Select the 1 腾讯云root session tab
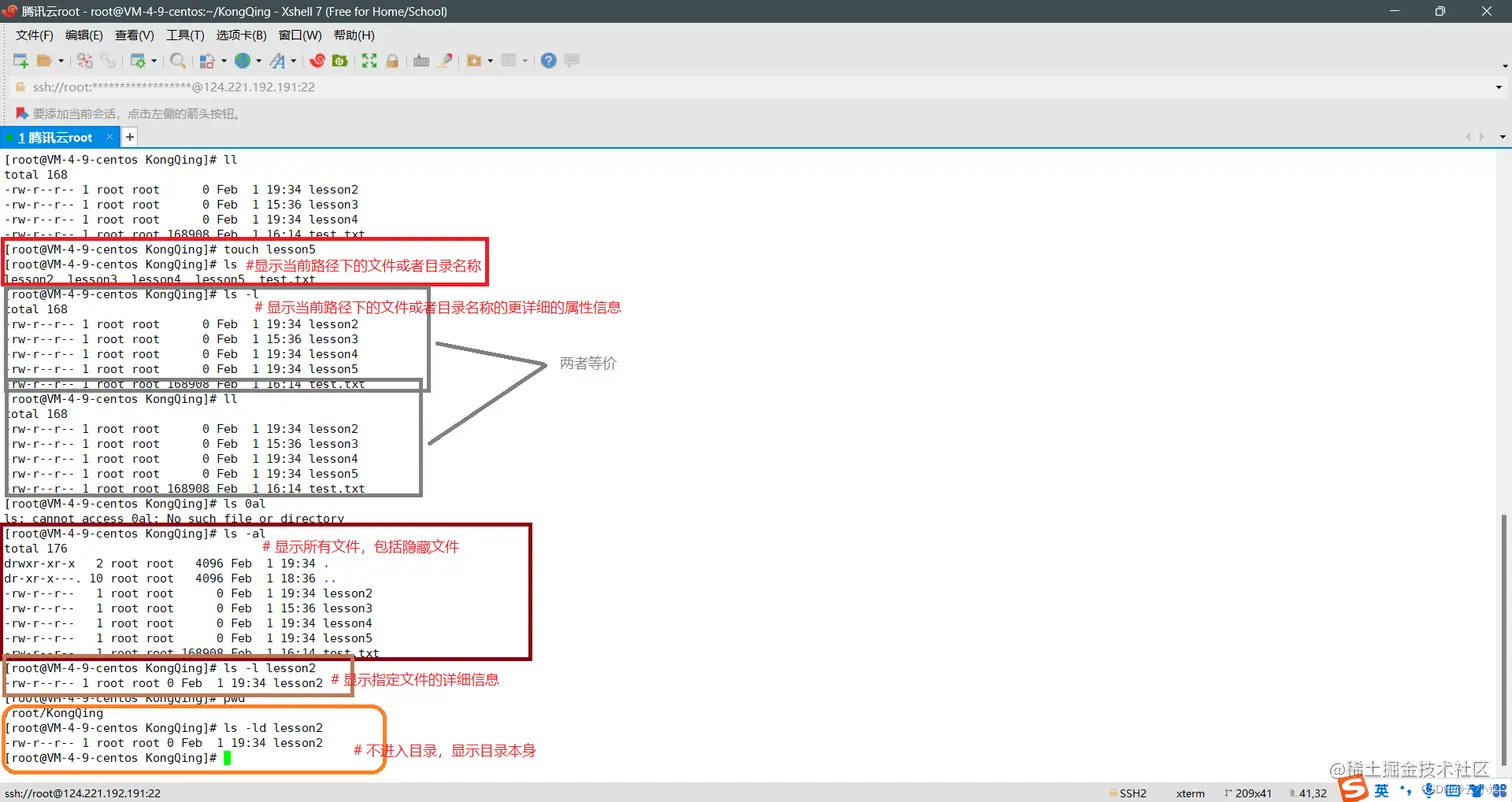Image resolution: width=1512 pixels, height=802 pixels. point(60,137)
